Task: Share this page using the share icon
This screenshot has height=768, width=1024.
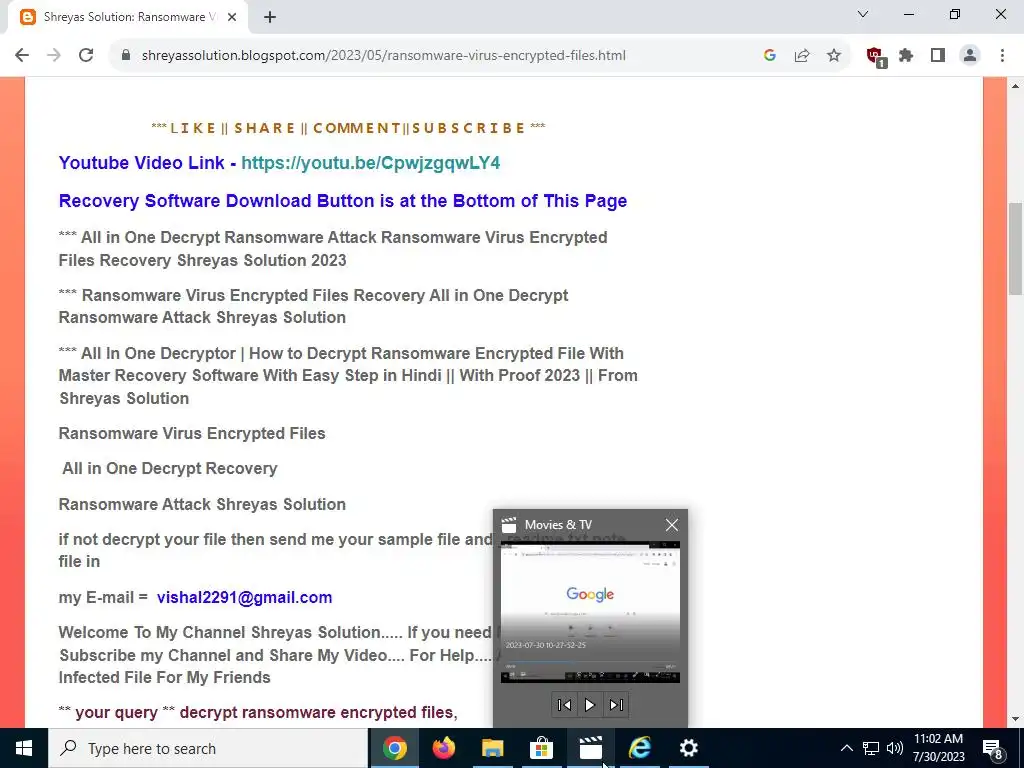Action: pos(802,56)
